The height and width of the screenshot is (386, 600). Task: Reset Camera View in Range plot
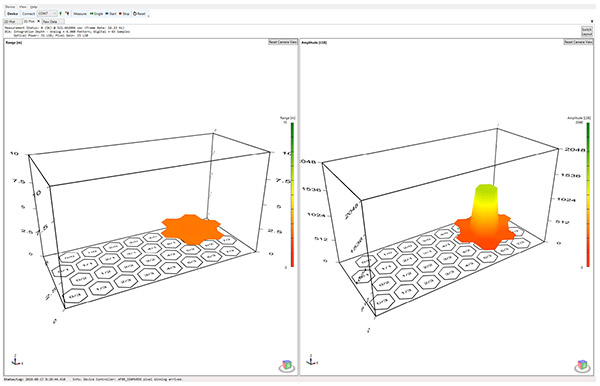[282, 42]
